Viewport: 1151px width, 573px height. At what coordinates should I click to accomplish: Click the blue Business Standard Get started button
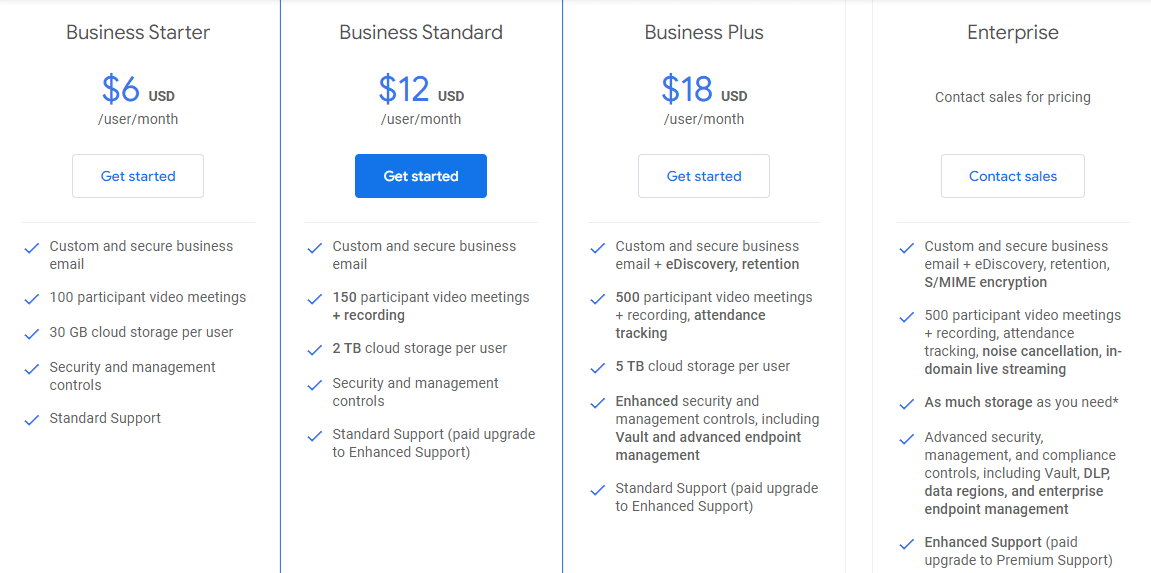coord(421,176)
